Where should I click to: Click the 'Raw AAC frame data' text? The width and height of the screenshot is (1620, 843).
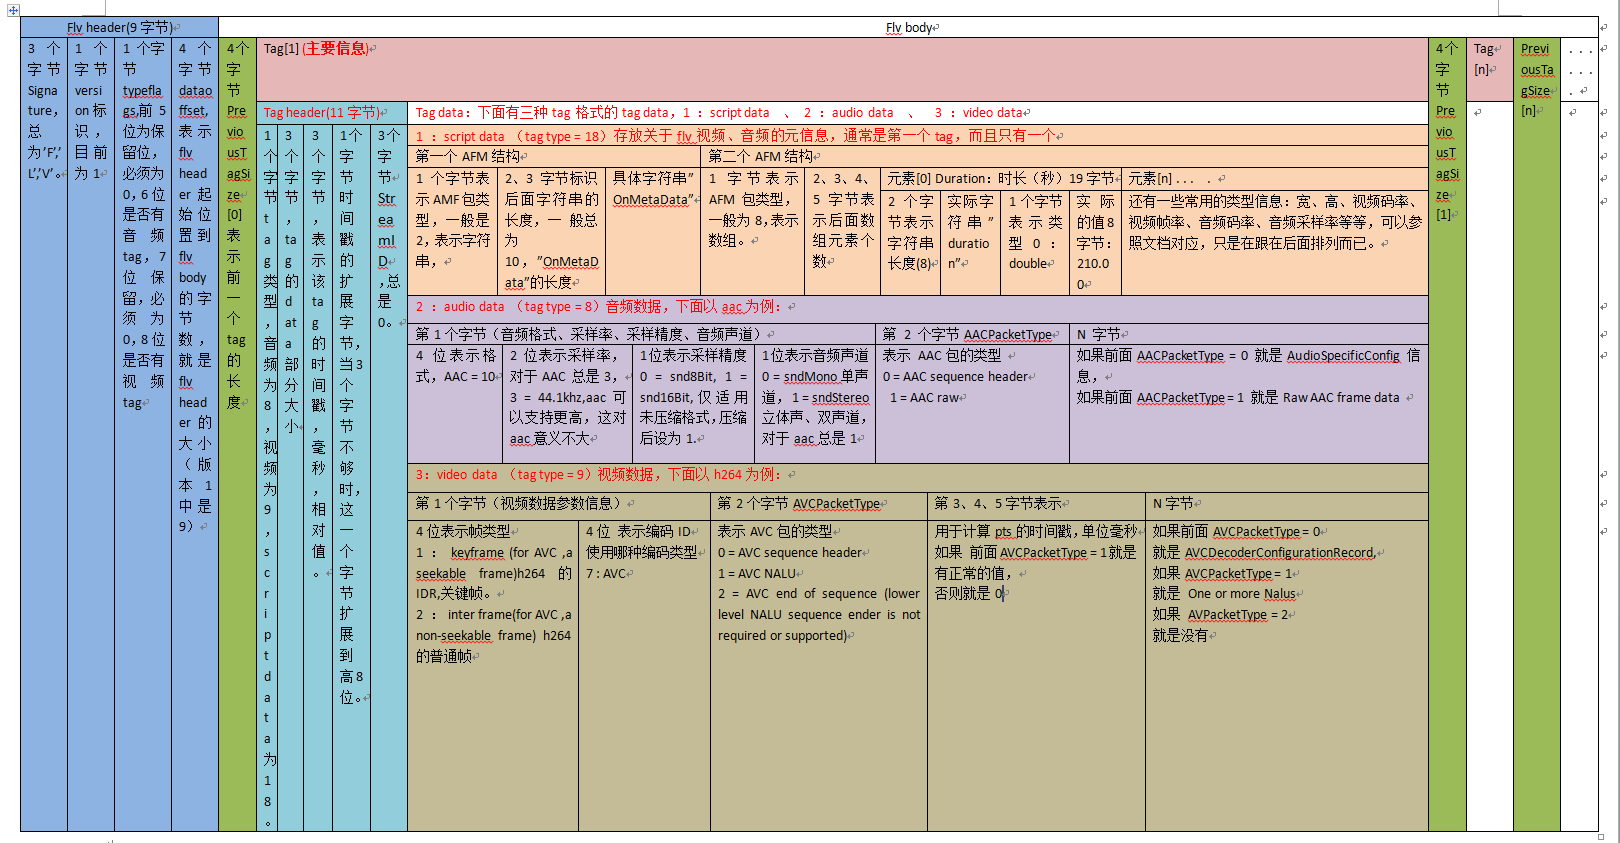point(1341,398)
